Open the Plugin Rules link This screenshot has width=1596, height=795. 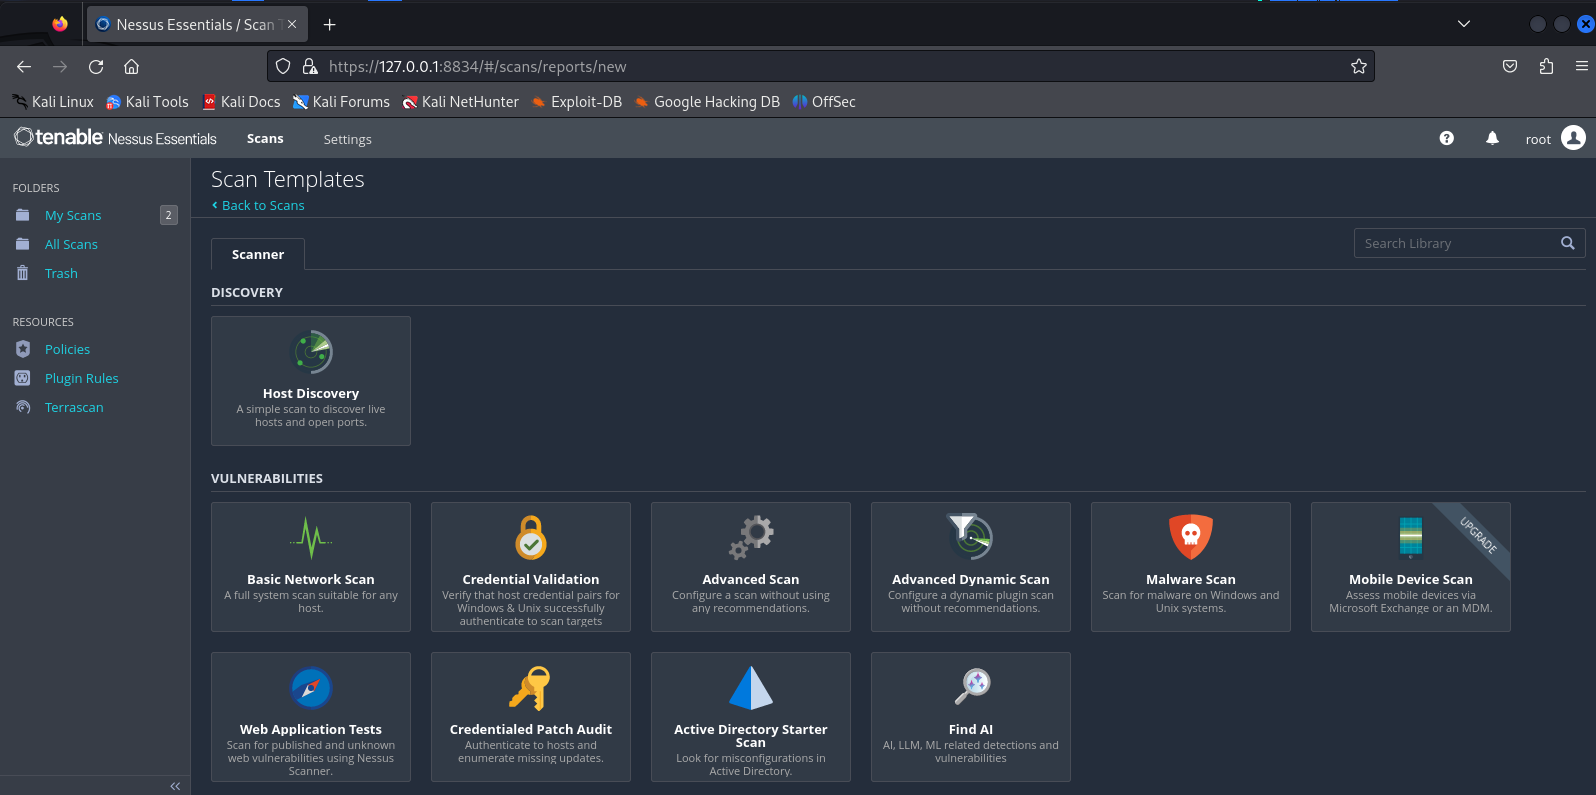(81, 378)
